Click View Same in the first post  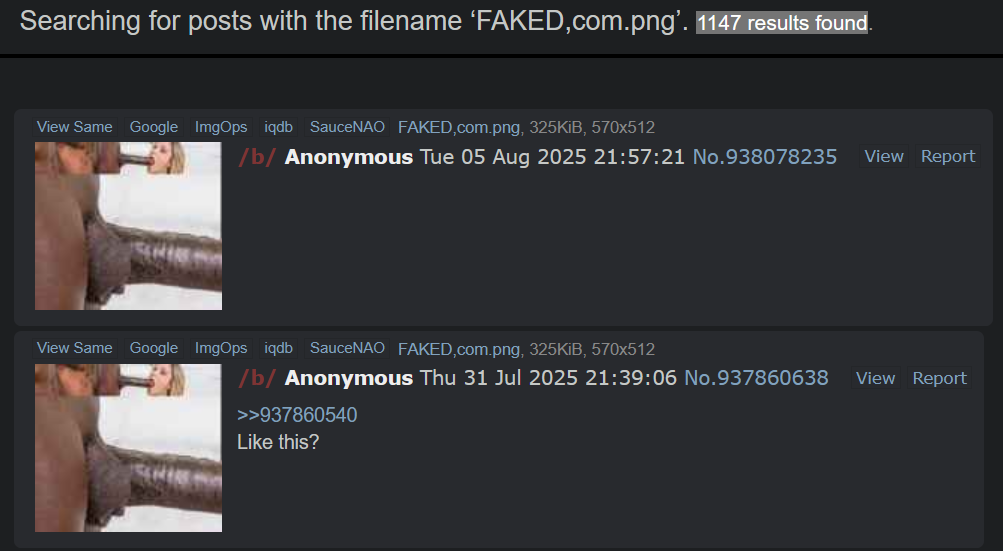[x=74, y=127]
